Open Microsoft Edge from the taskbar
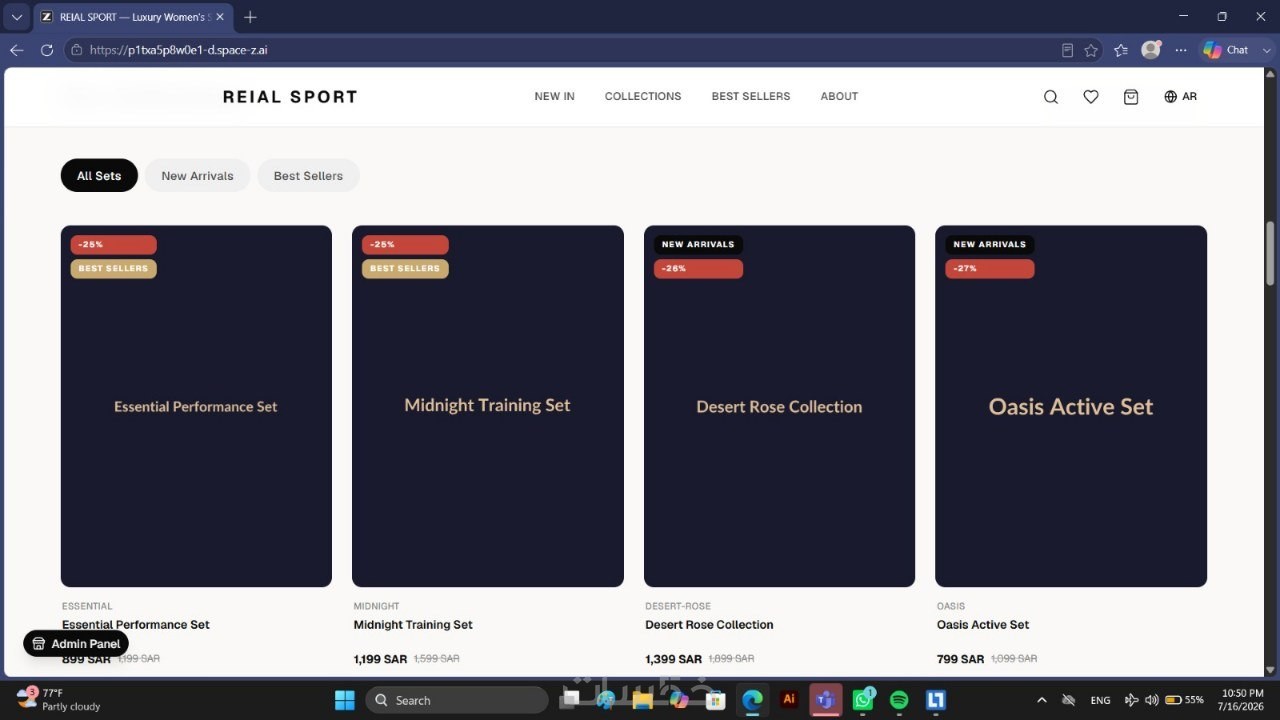The height and width of the screenshot is (720, 1280). tap(752, 700)
